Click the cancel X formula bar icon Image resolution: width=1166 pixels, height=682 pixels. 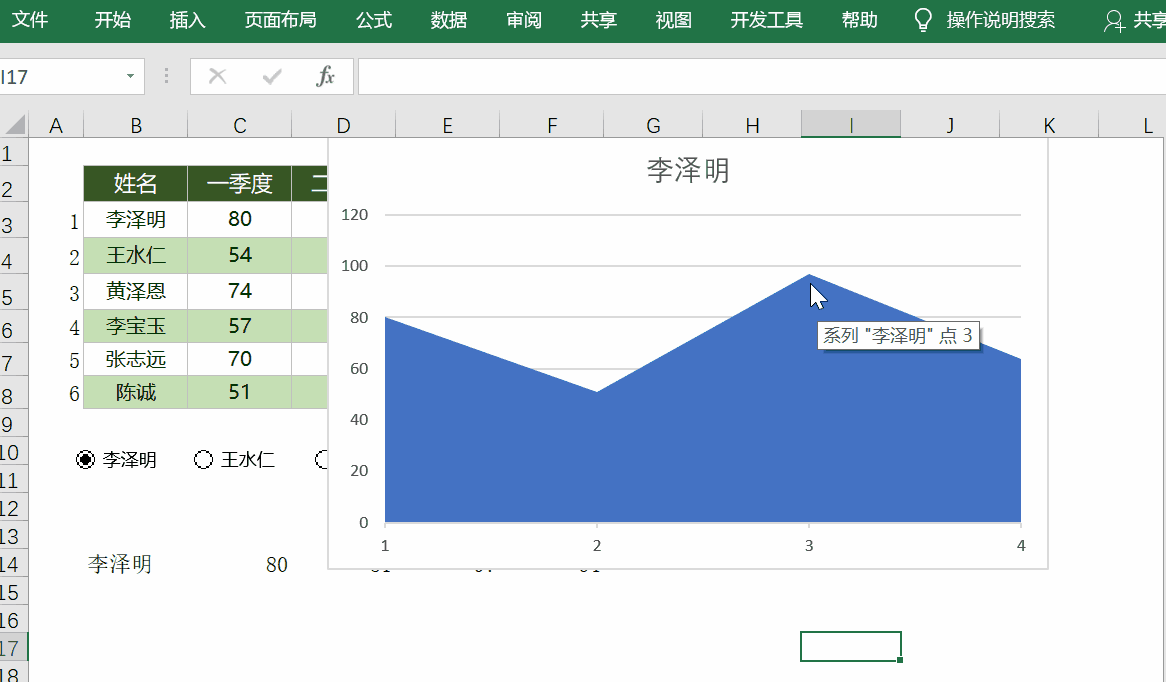click(x=217, y=77)
